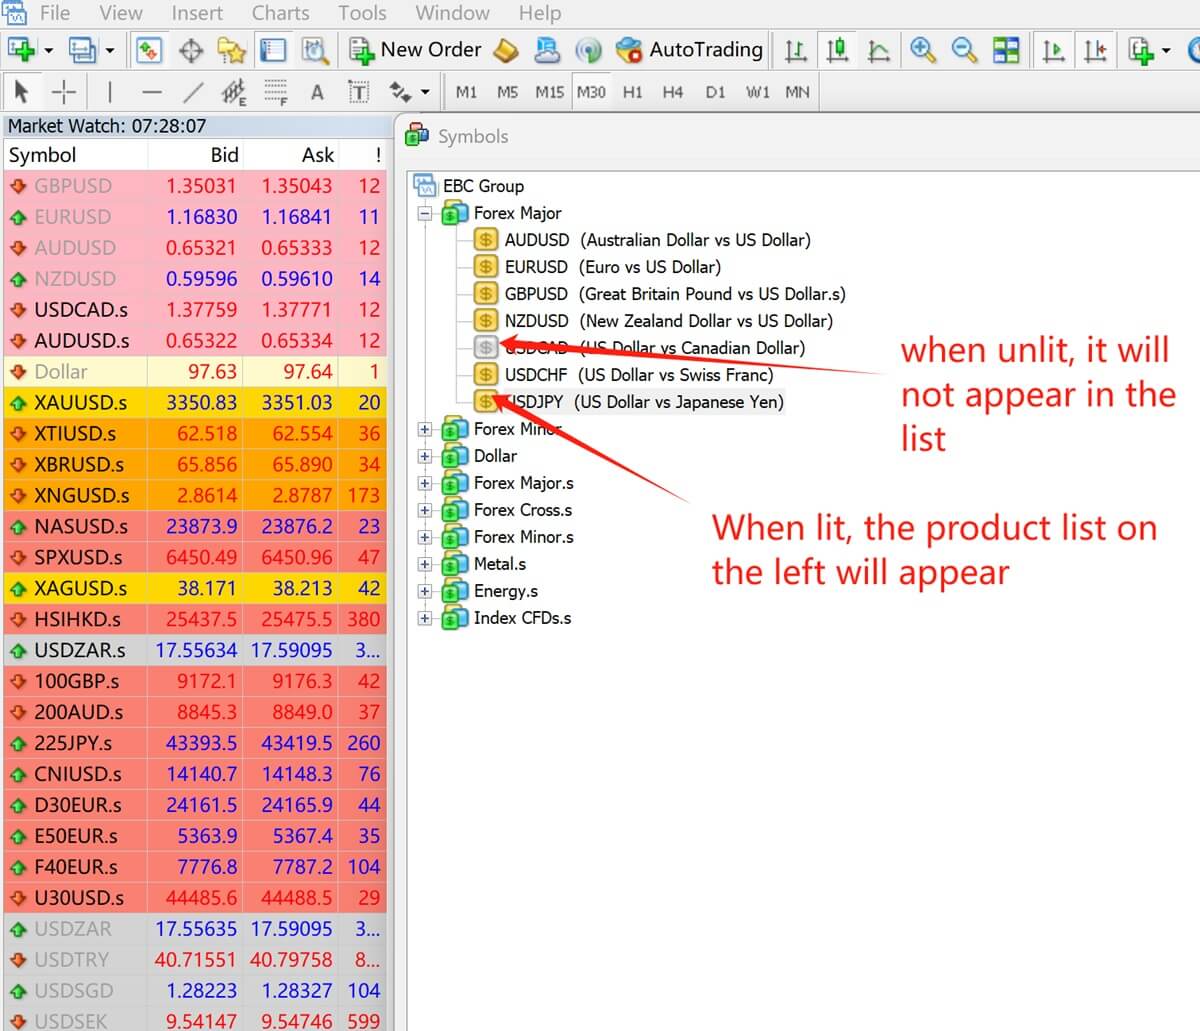Screen dimensions: 1200x1031
Task: Open the View menu
Action: (x=121, y=13)
